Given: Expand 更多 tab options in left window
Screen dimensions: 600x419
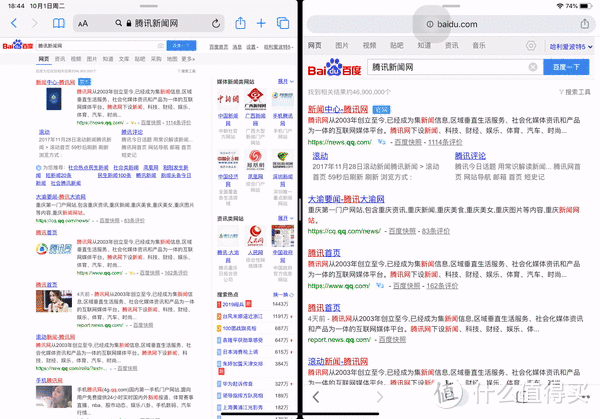Looking at the screenshot, I should click(188, 59).
